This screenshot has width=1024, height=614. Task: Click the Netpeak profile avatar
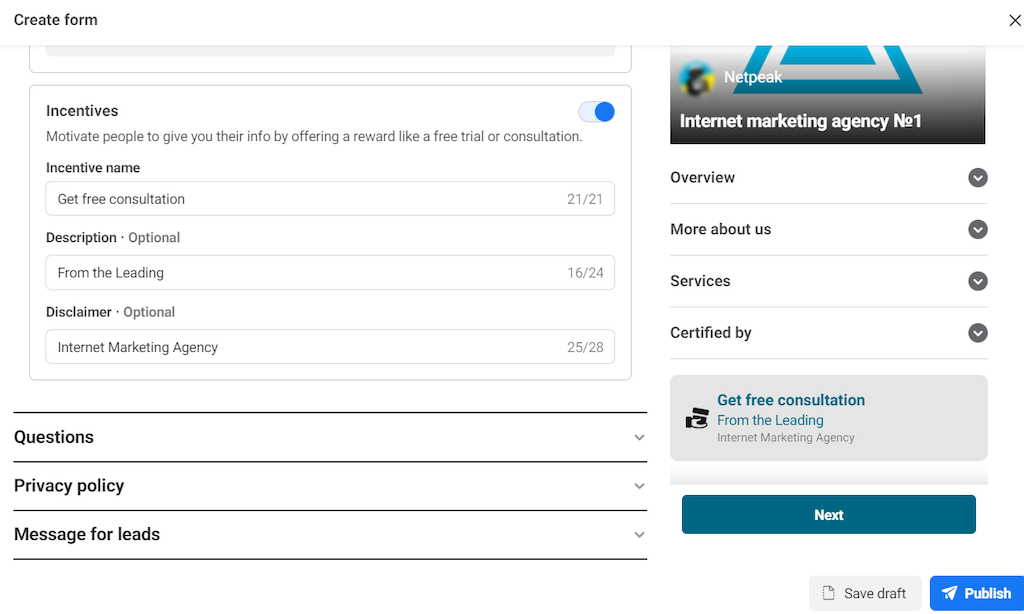pyautogui.click(x=696, y=78)
